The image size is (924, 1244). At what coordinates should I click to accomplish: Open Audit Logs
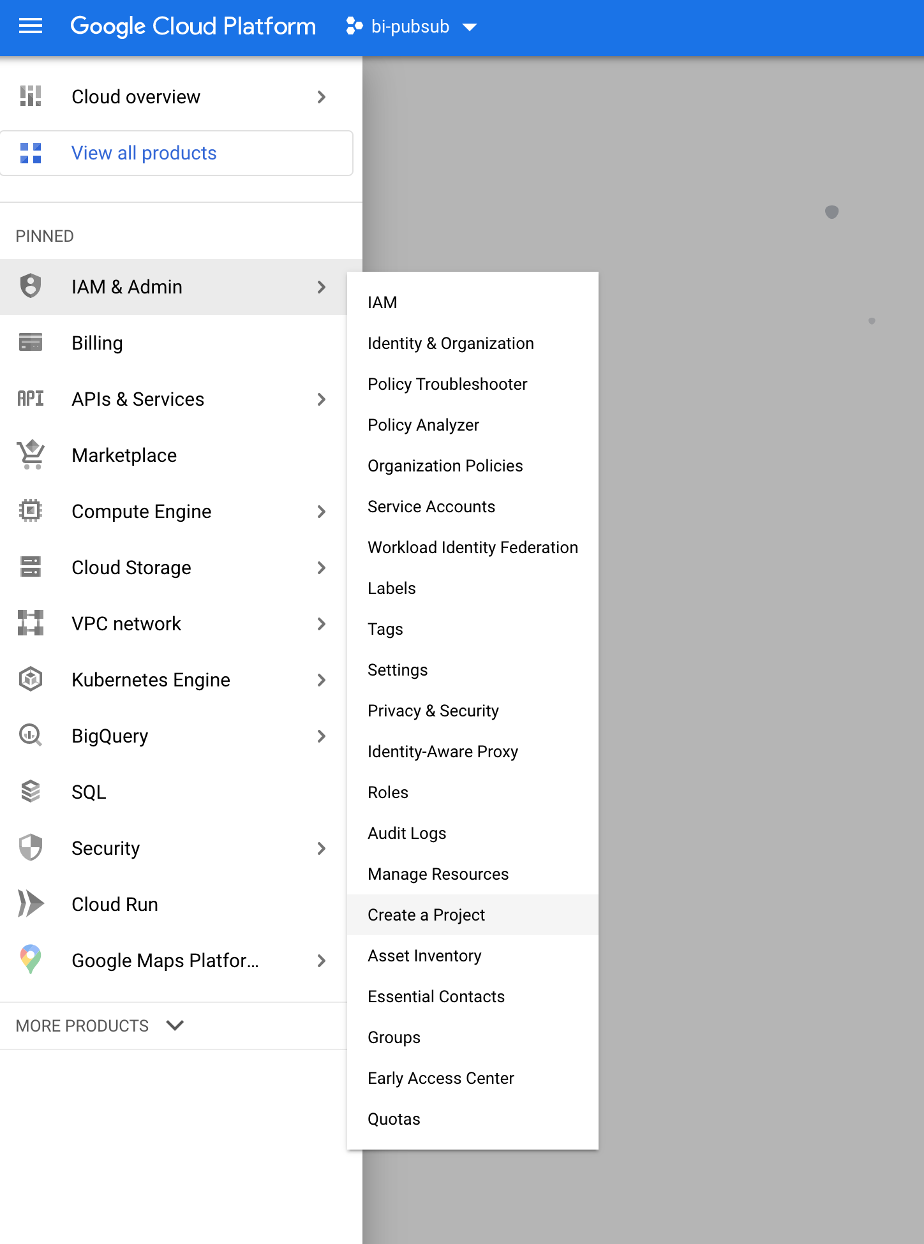pos(472,833)
